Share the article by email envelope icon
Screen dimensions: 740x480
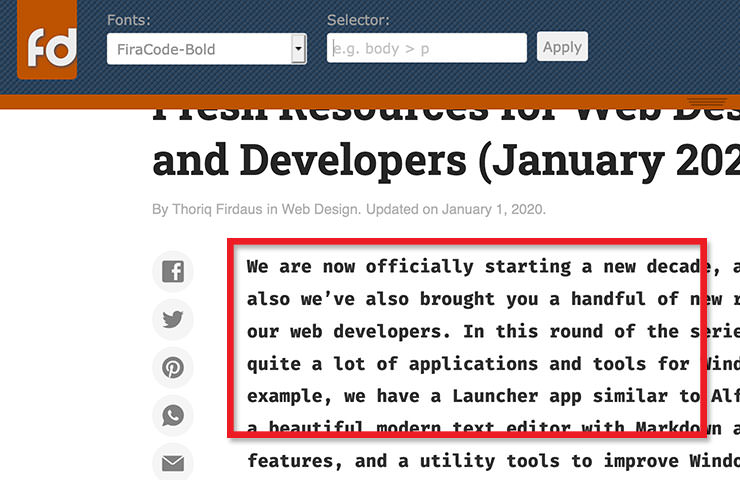[173, 463]
